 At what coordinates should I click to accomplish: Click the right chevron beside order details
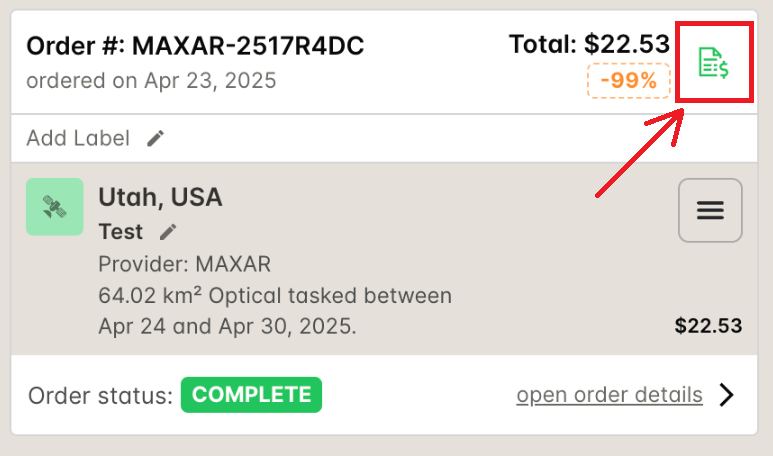[x=727, y=395]
